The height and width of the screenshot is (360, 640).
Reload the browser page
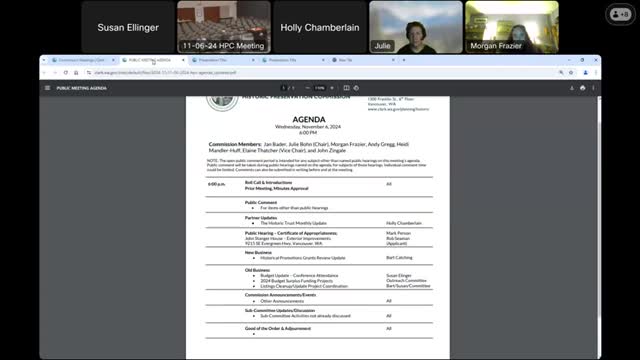pyautogui.click(x=66, y=72)
